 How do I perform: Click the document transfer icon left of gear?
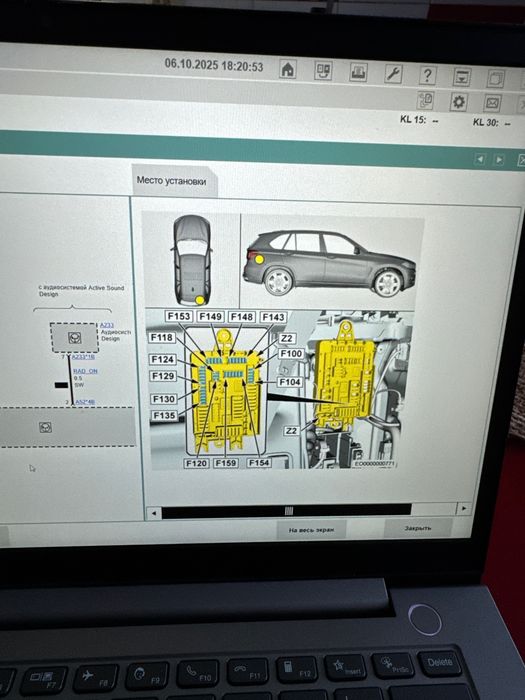click(x=425, y=100)
